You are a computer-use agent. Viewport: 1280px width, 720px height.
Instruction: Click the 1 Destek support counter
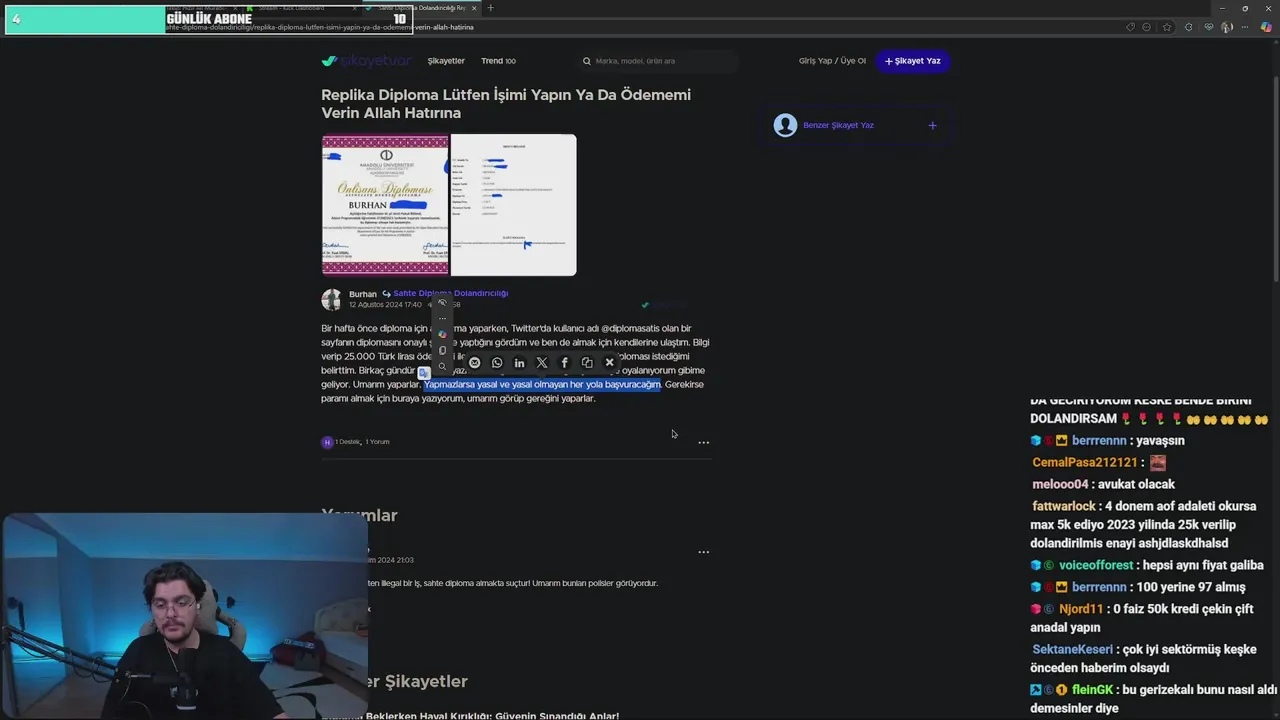point(347,442)
